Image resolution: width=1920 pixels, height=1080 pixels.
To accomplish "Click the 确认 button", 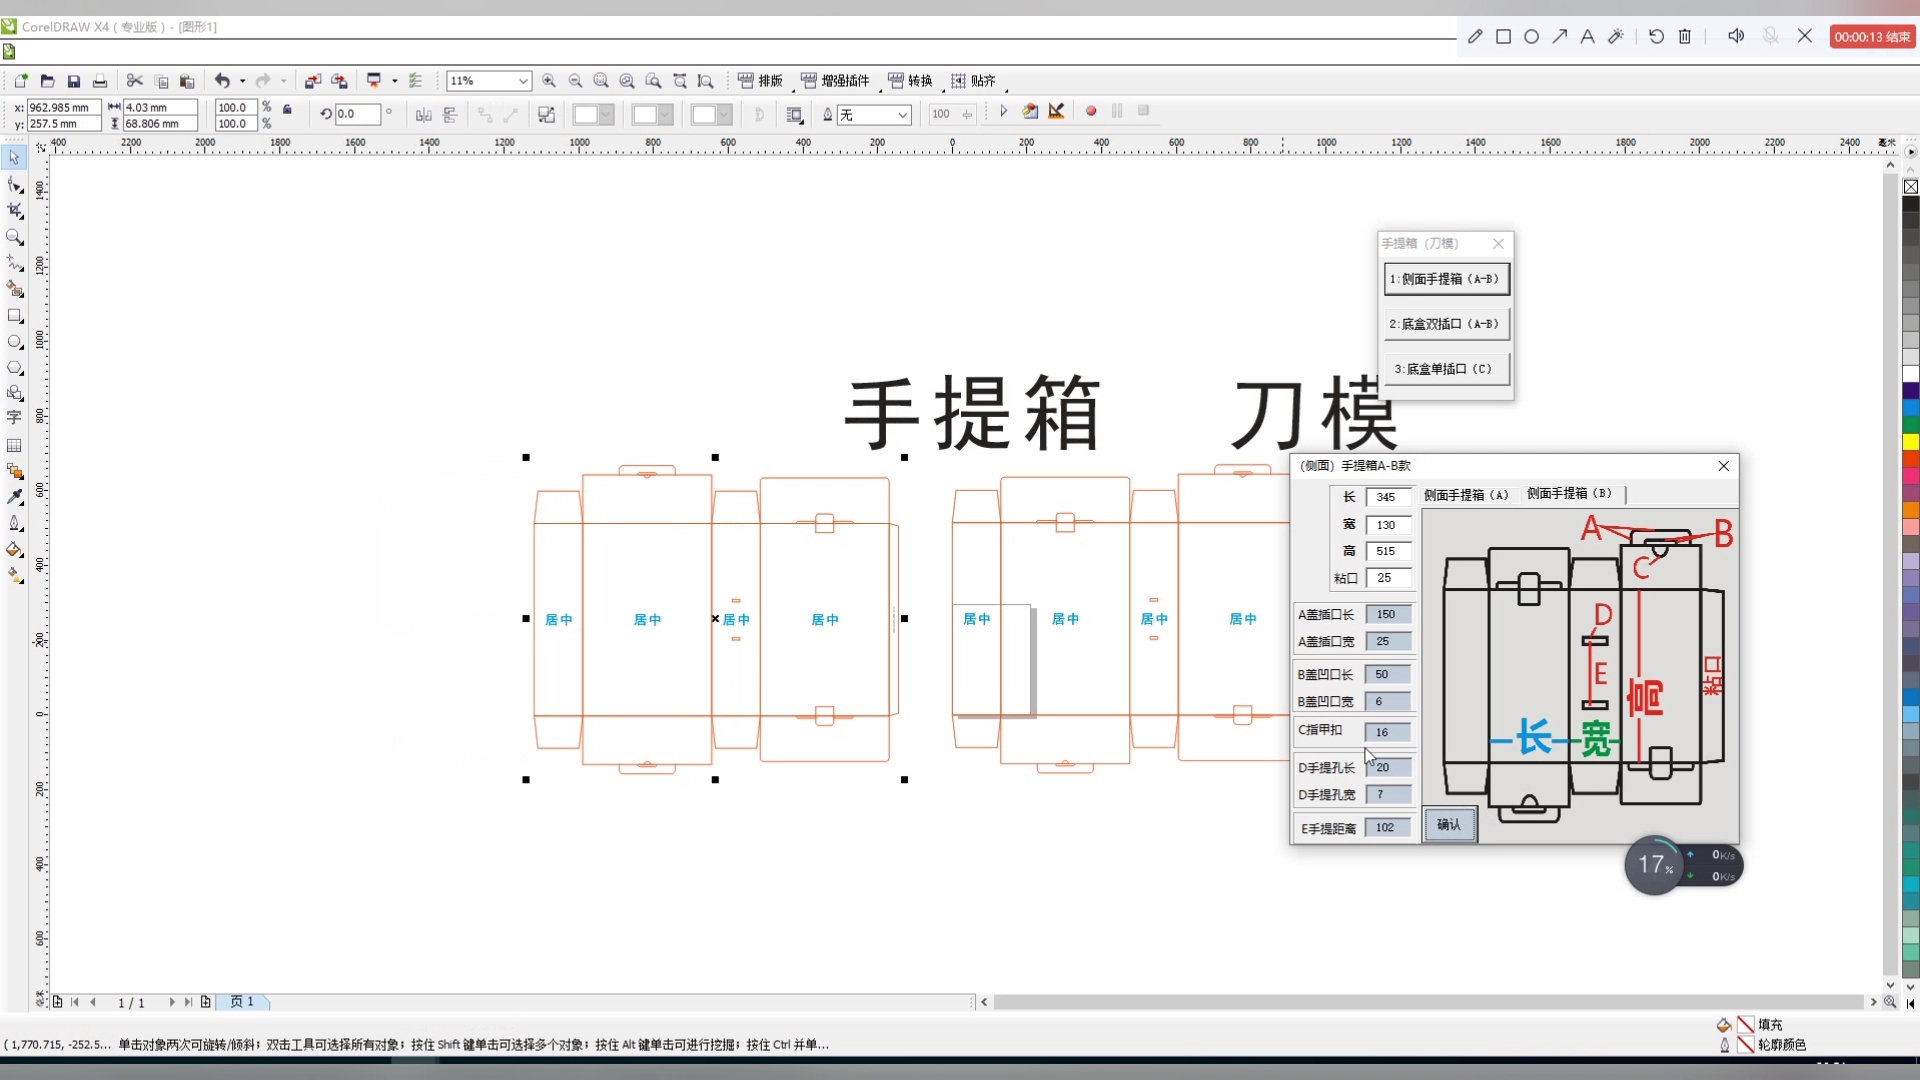I will (x=1449, y=825).
